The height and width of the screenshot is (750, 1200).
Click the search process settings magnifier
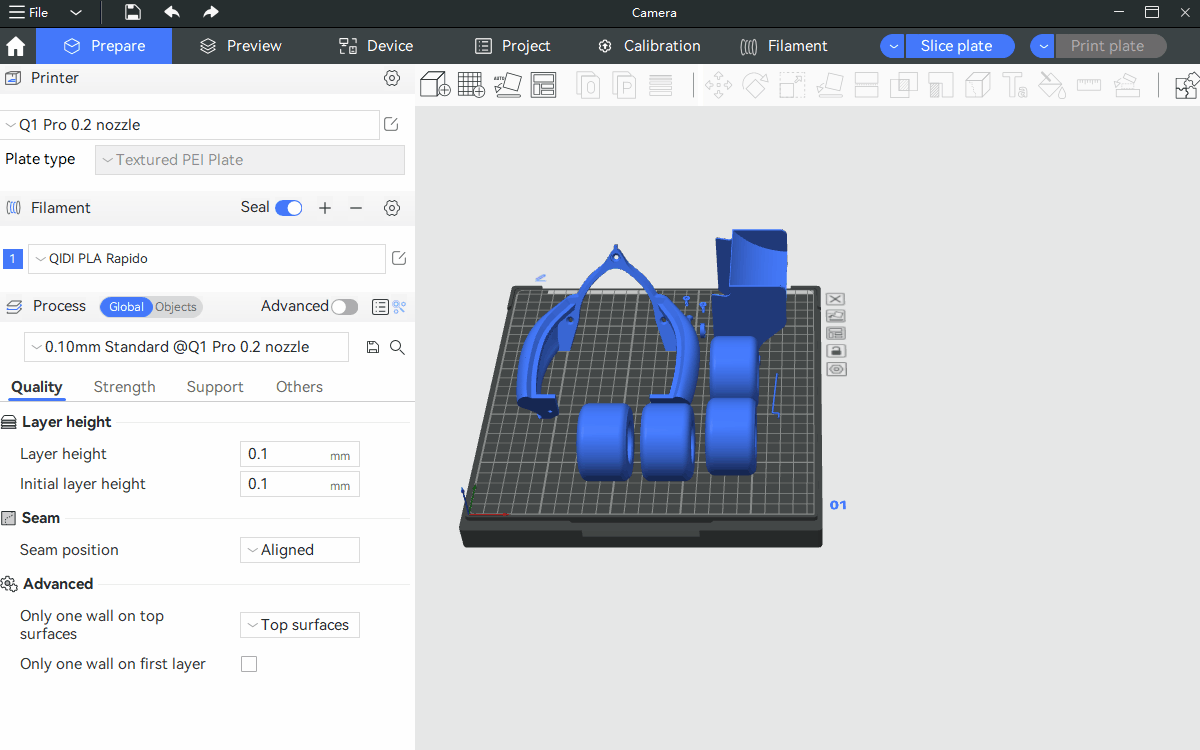pyautogui.click(x=397, y=347)
